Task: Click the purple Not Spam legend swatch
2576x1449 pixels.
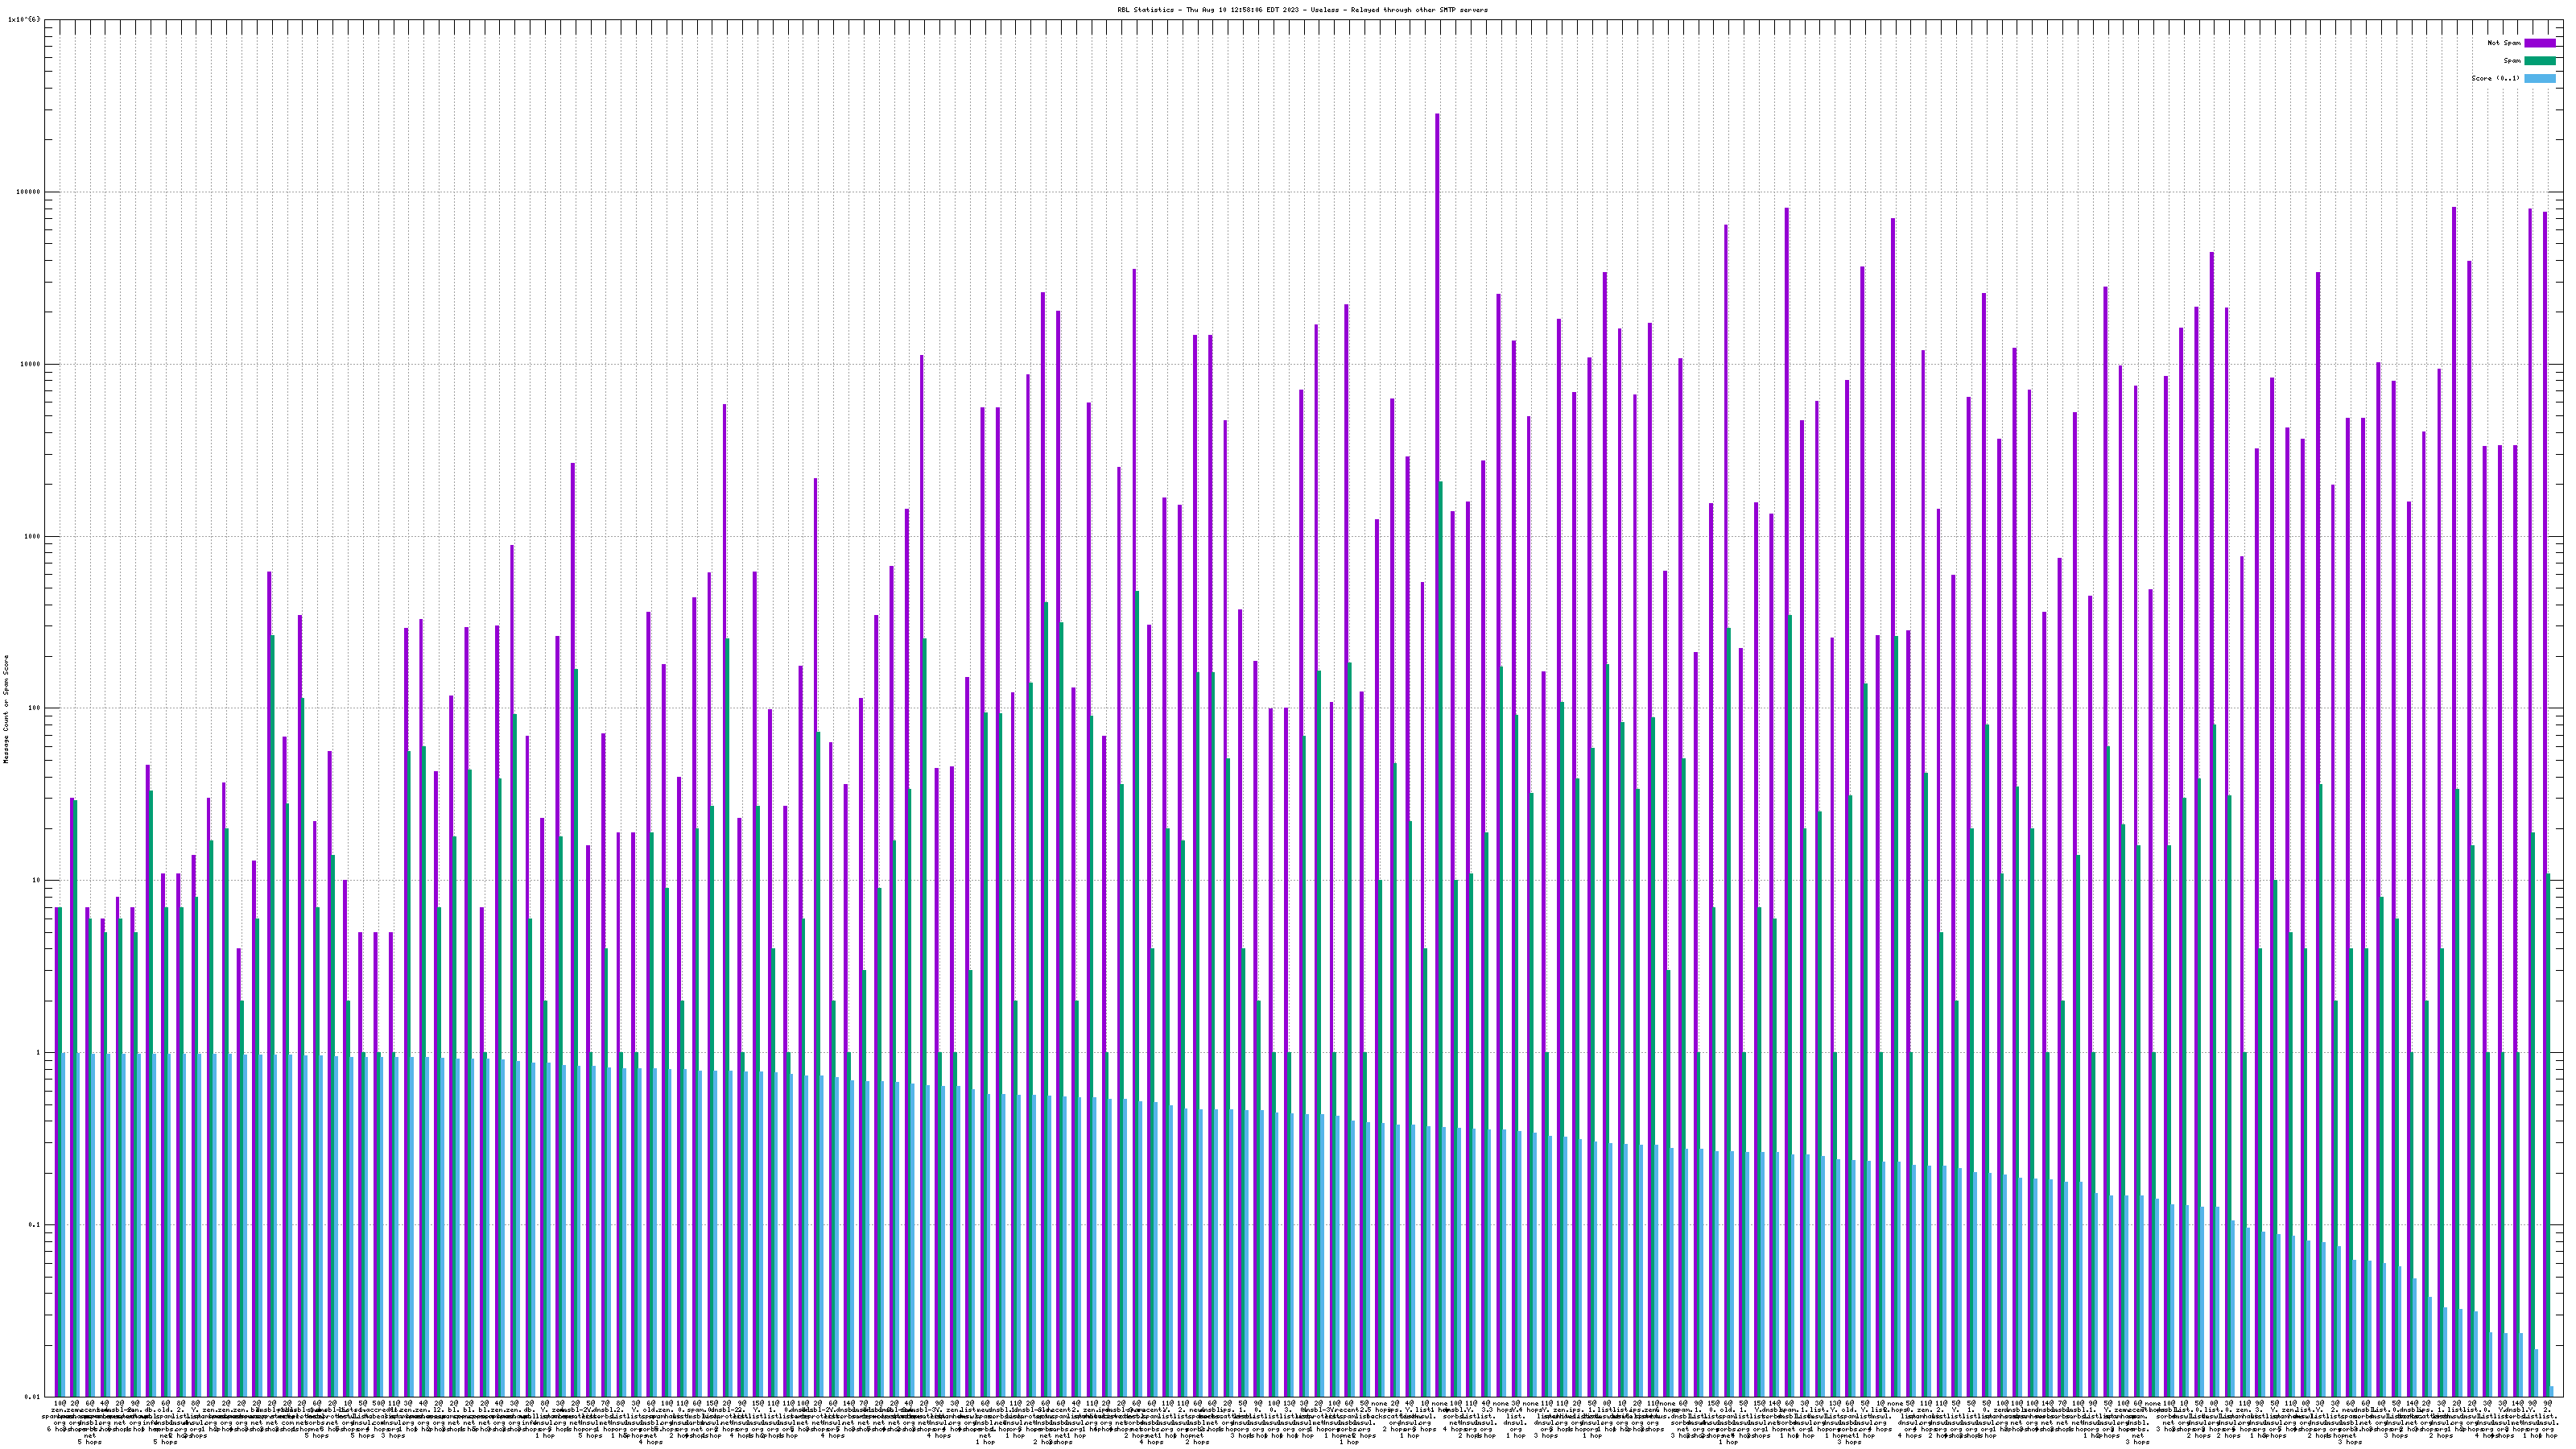Action: 2539,43
